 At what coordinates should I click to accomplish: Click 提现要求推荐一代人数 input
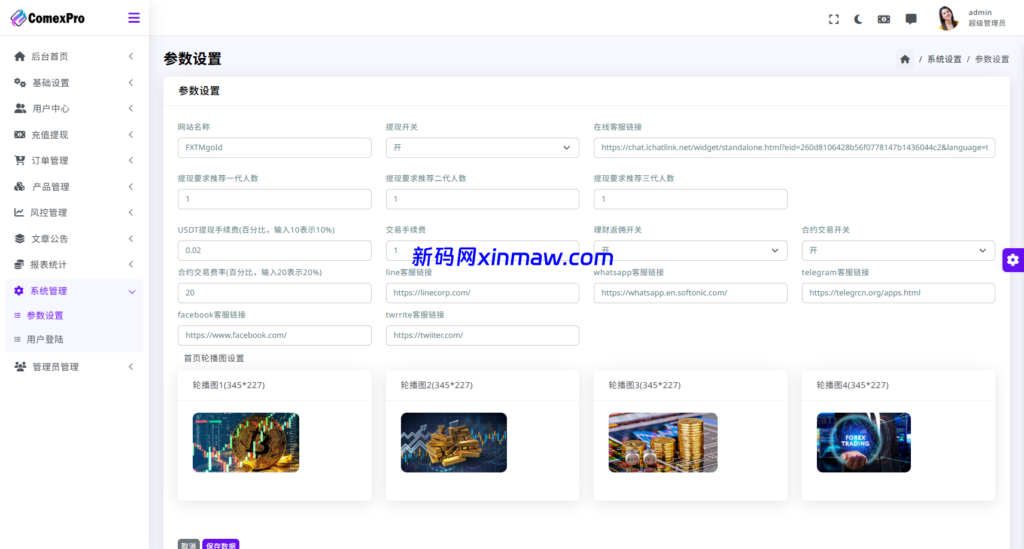pyautogui.click(x=274, y=199)
